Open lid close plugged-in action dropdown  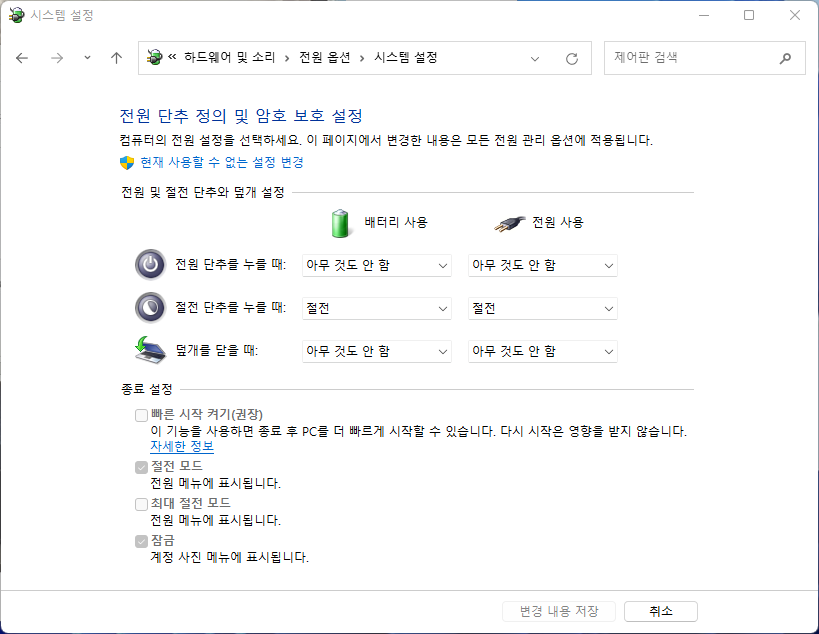543,351
